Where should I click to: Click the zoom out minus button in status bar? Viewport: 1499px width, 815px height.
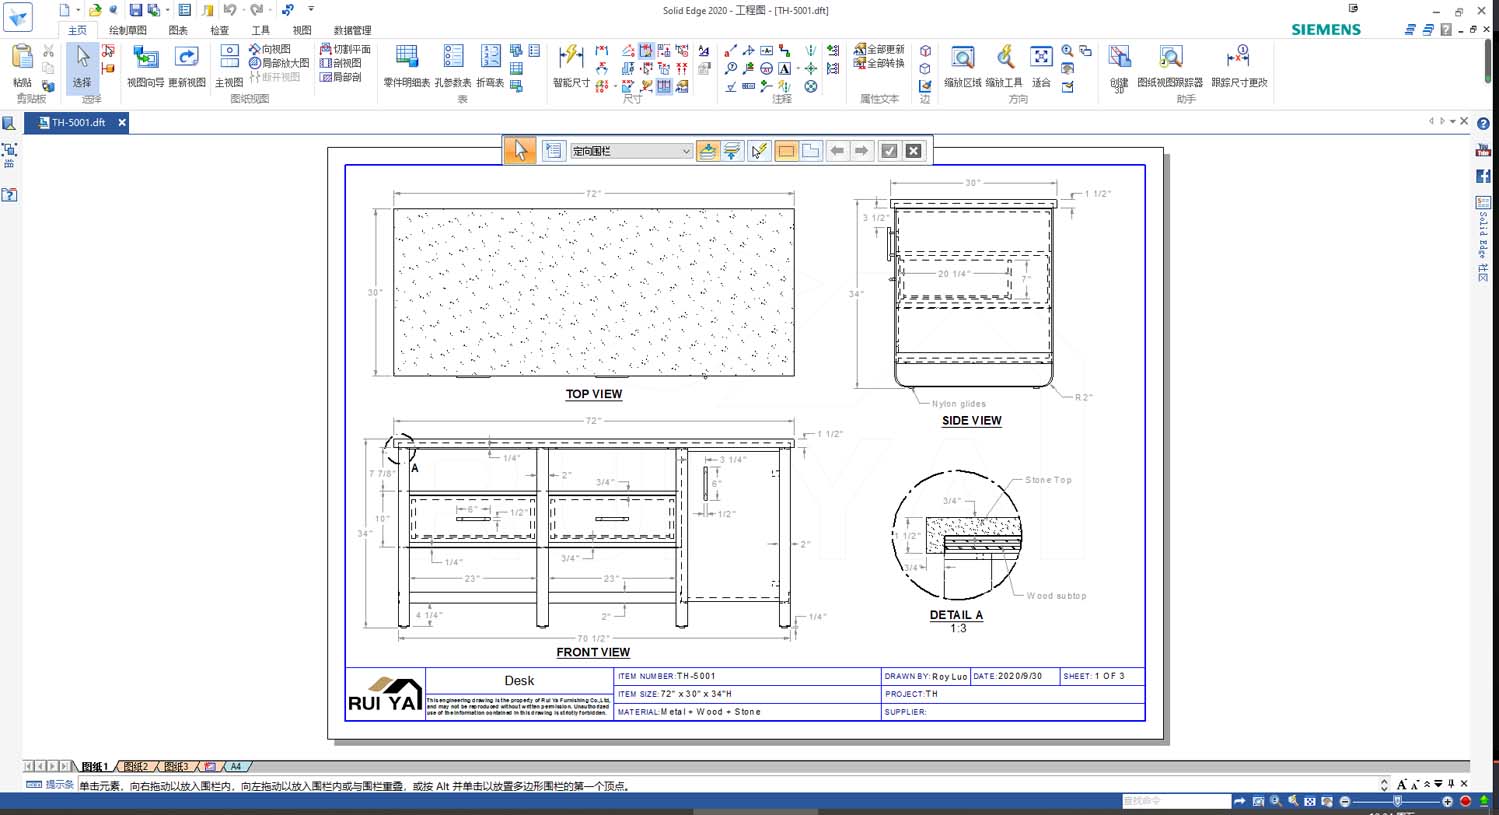1345,801
